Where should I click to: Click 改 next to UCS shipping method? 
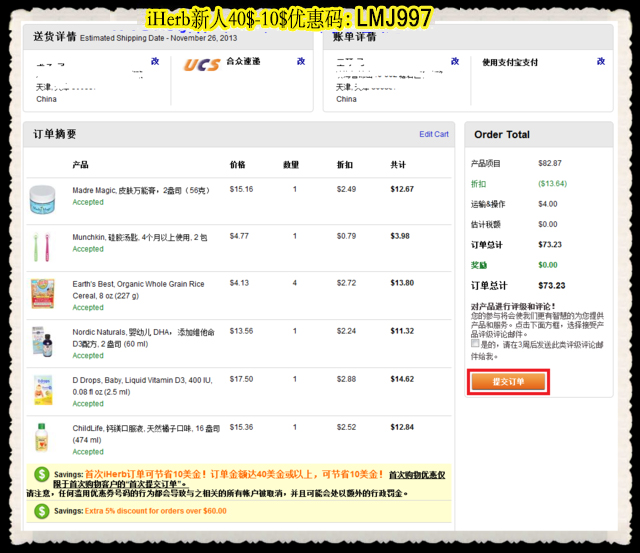[x=300, y=62]
